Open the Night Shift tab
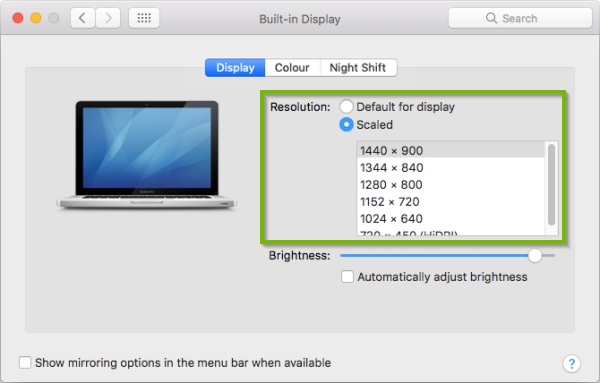600x383 pixels. (358, 68)
